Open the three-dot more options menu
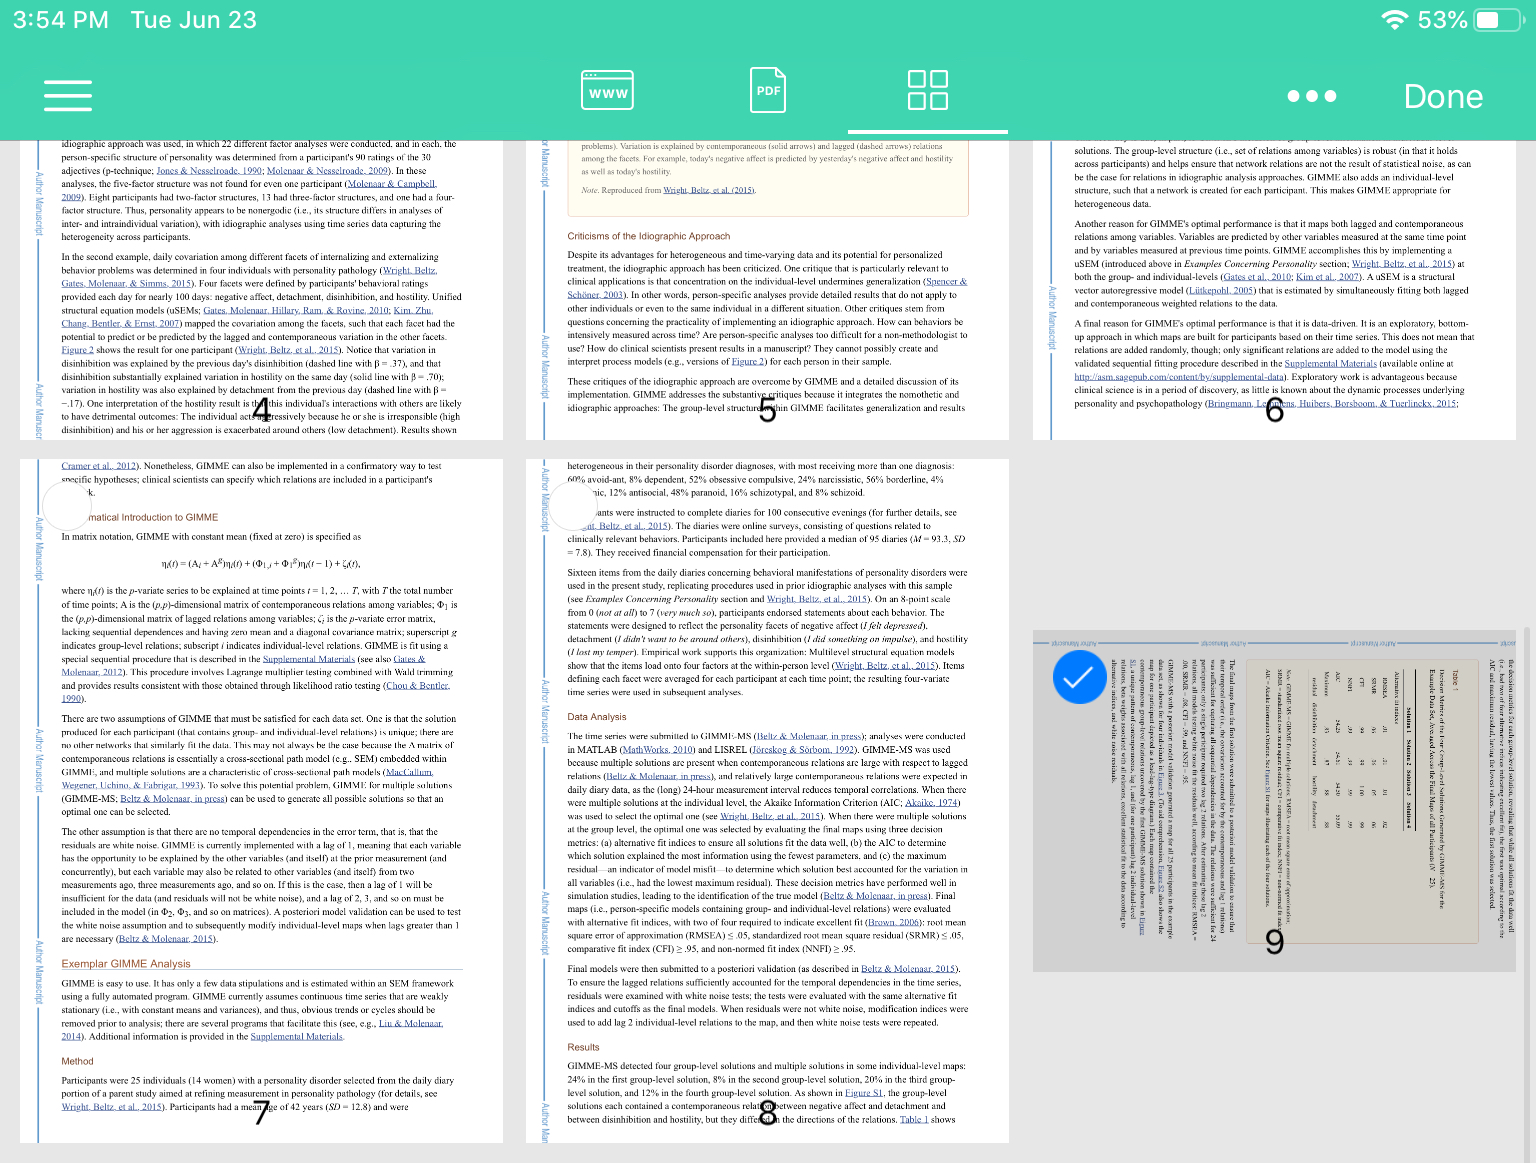 click(x=1312, y=96)
